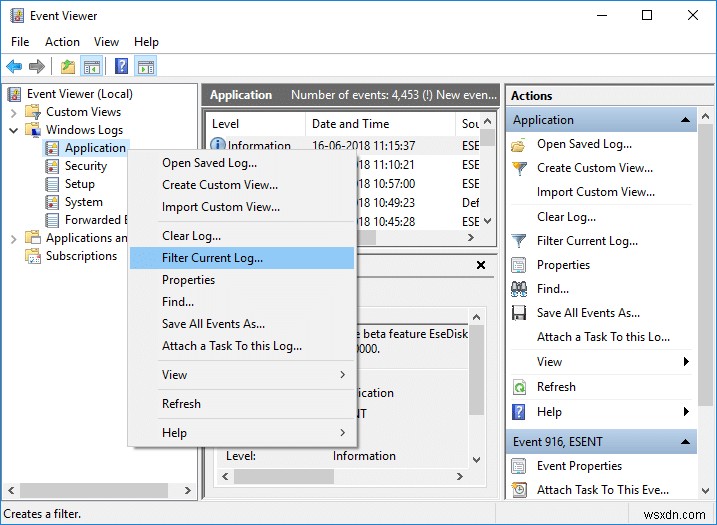717x525 pixels.
Task: Click the Information level icon in first row
Action: (218, 144)
